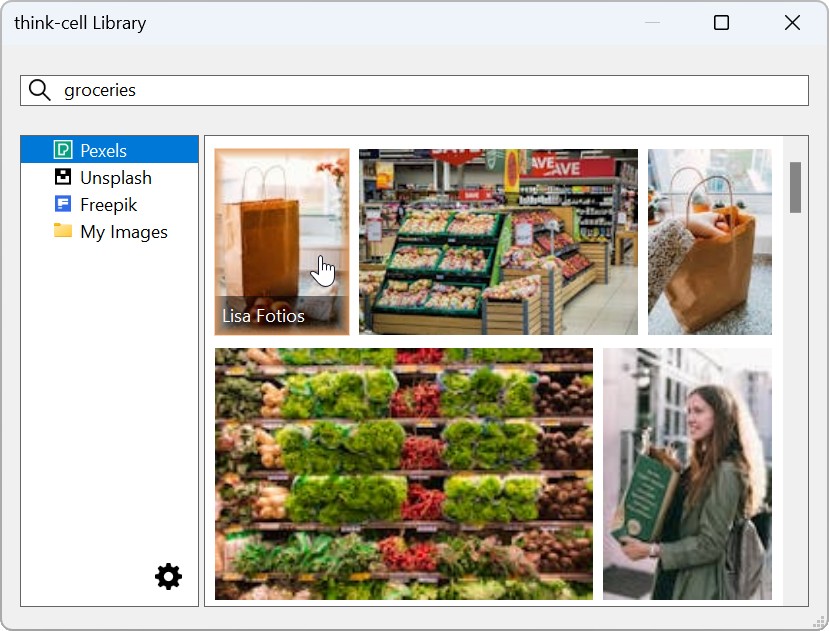
Task: Select the supermarket produce stand photo
Action: (498, 242)
